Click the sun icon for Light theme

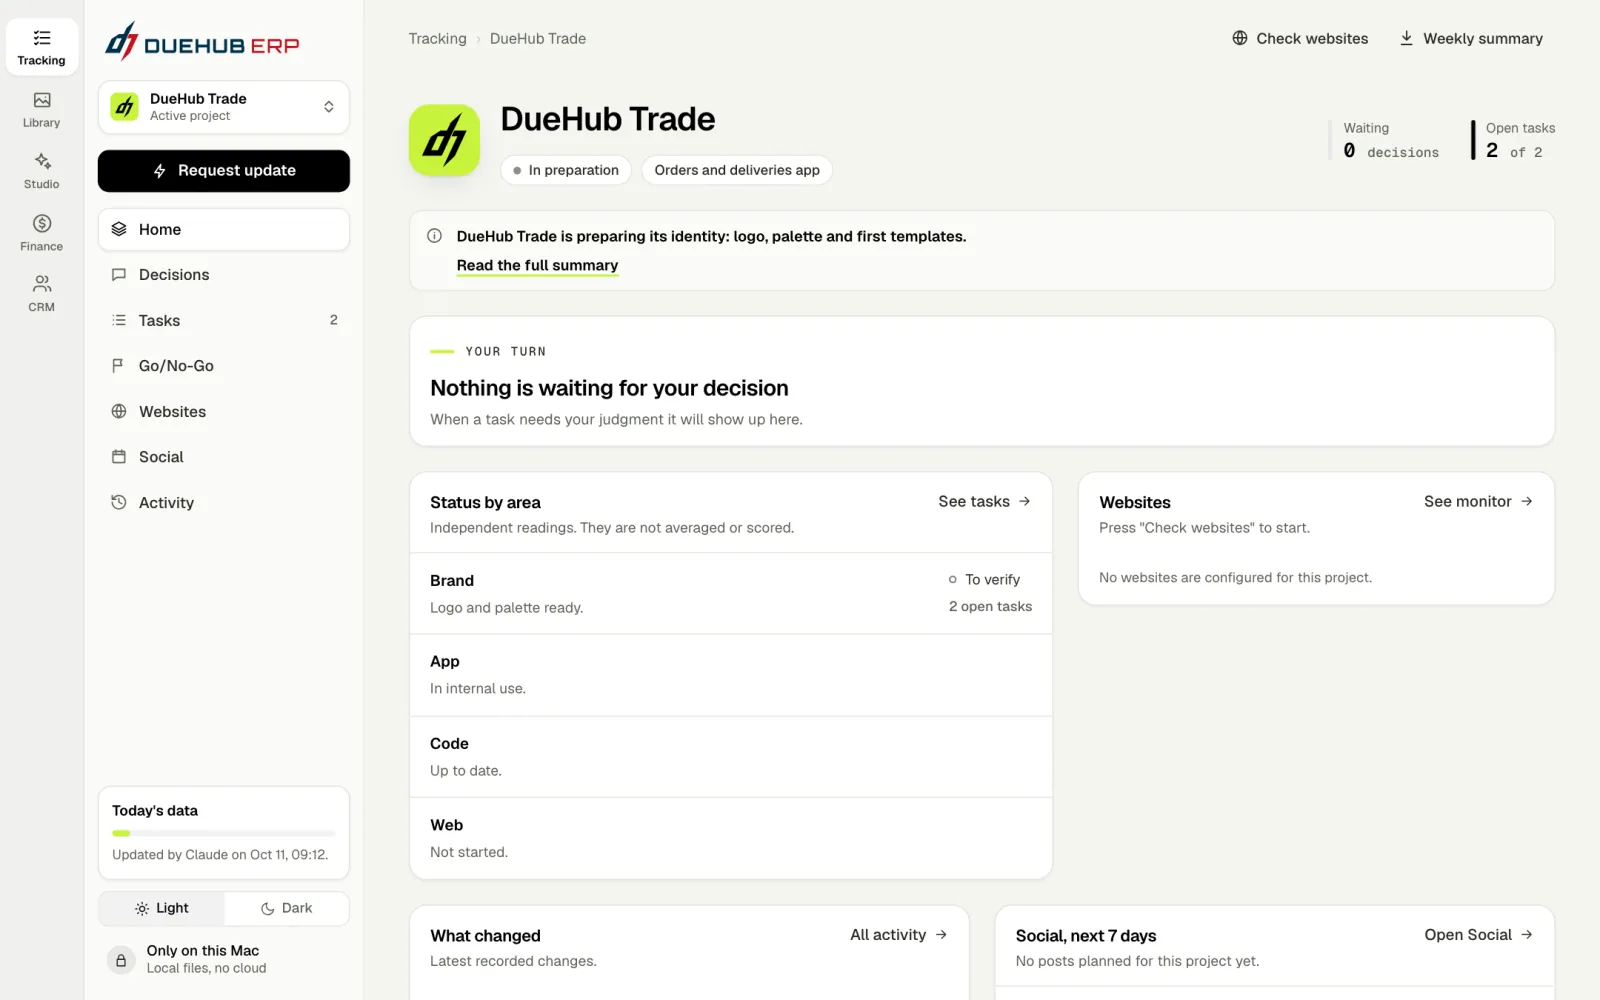click(x=142, y=909)
